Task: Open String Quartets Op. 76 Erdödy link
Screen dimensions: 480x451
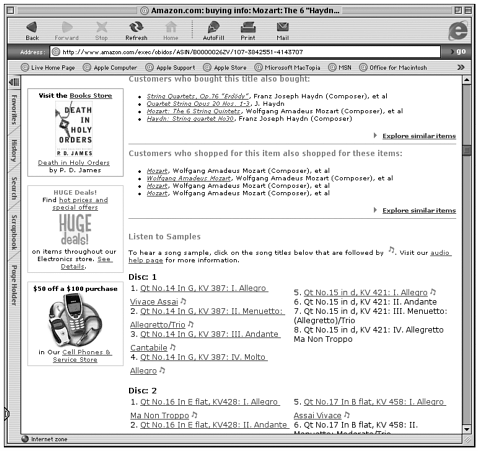Action: (198, 96)
